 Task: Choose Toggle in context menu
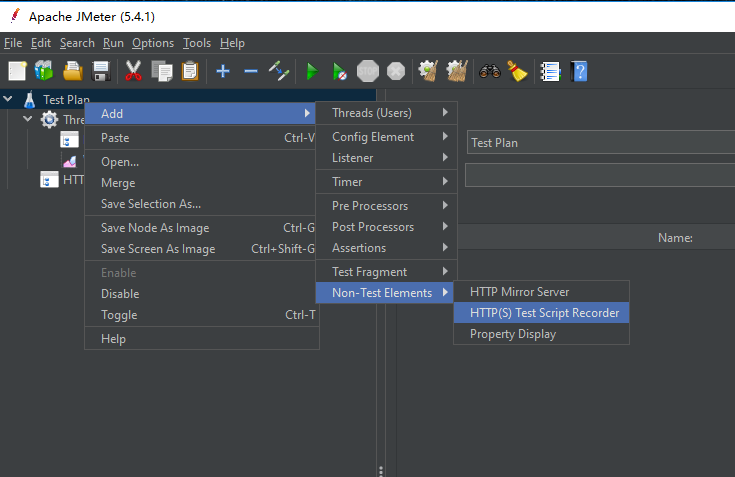click(x=201, y=315)
